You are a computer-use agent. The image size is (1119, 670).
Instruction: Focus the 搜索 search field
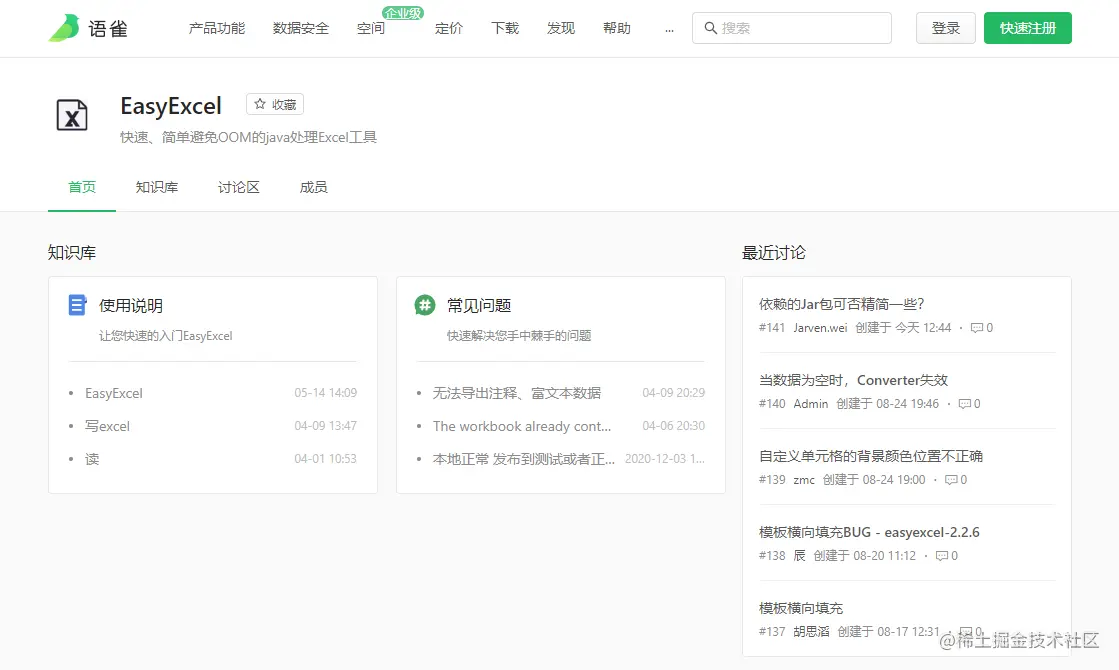791,28
